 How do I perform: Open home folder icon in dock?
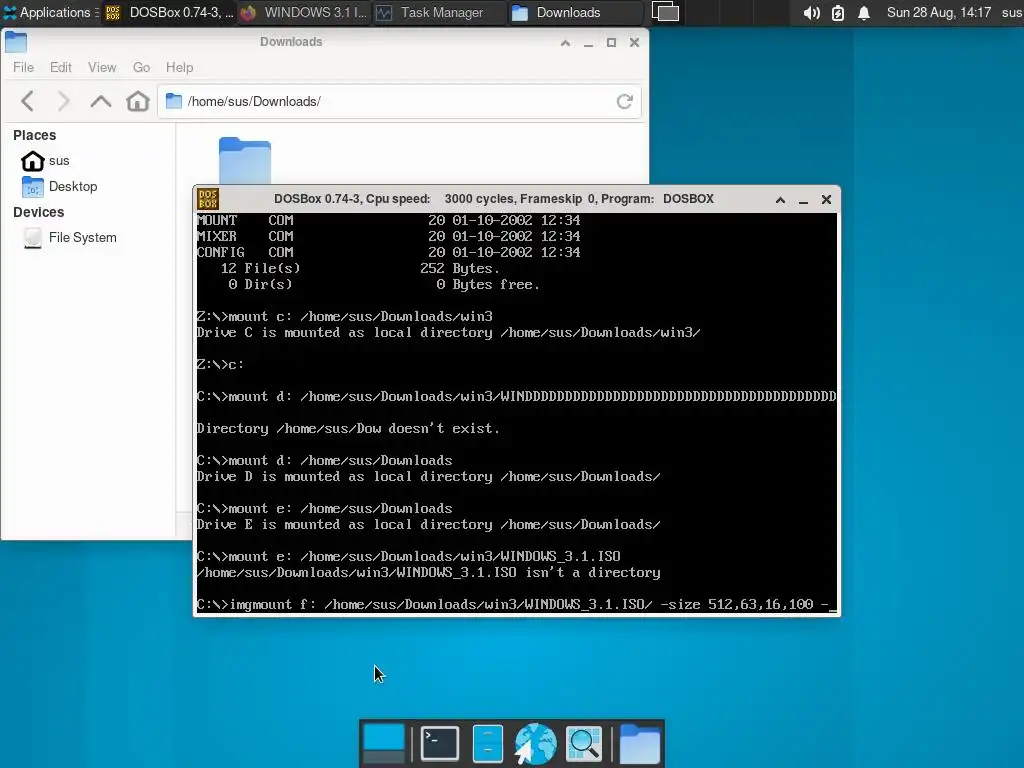click(639, 744)
